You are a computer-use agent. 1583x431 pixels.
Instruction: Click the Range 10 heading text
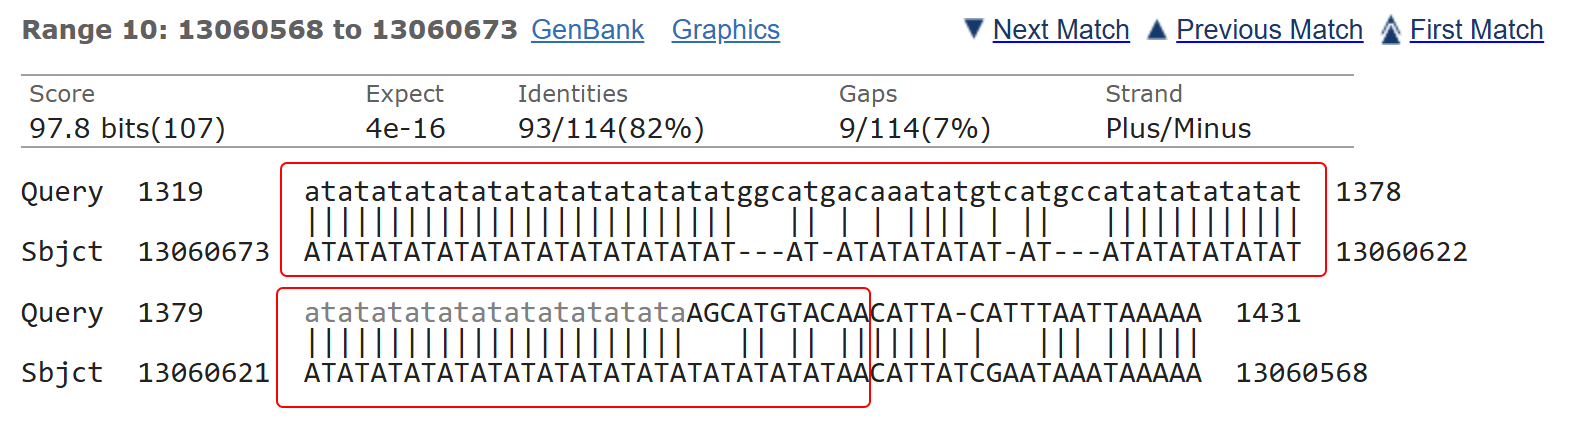click(x=269, y=30)
